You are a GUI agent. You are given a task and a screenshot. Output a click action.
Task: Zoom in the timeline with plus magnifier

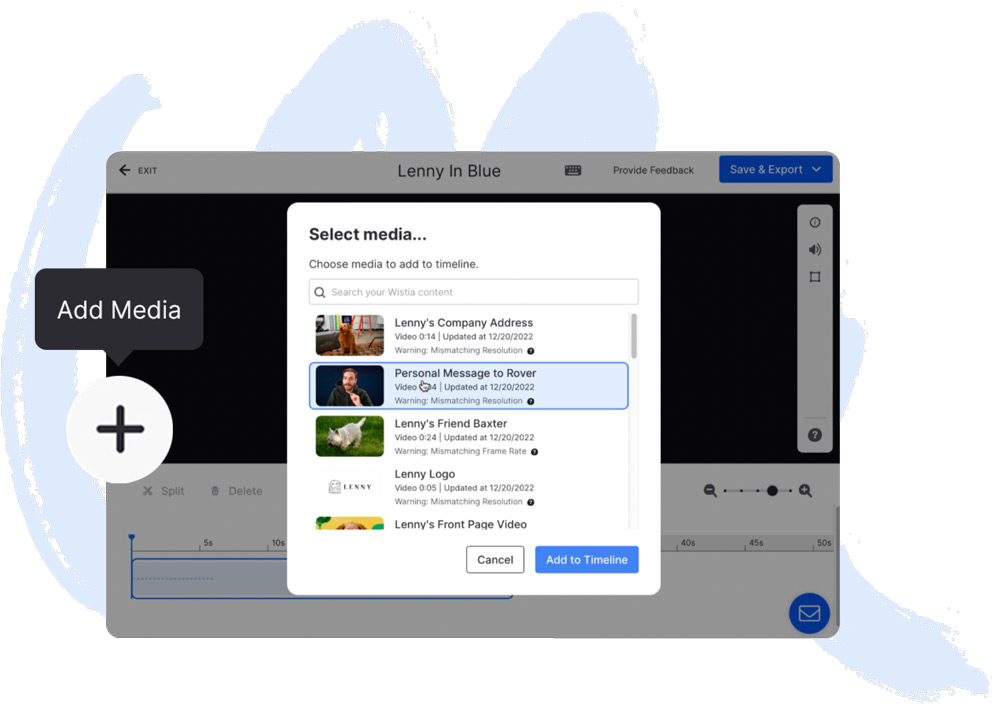pos(805,490)
